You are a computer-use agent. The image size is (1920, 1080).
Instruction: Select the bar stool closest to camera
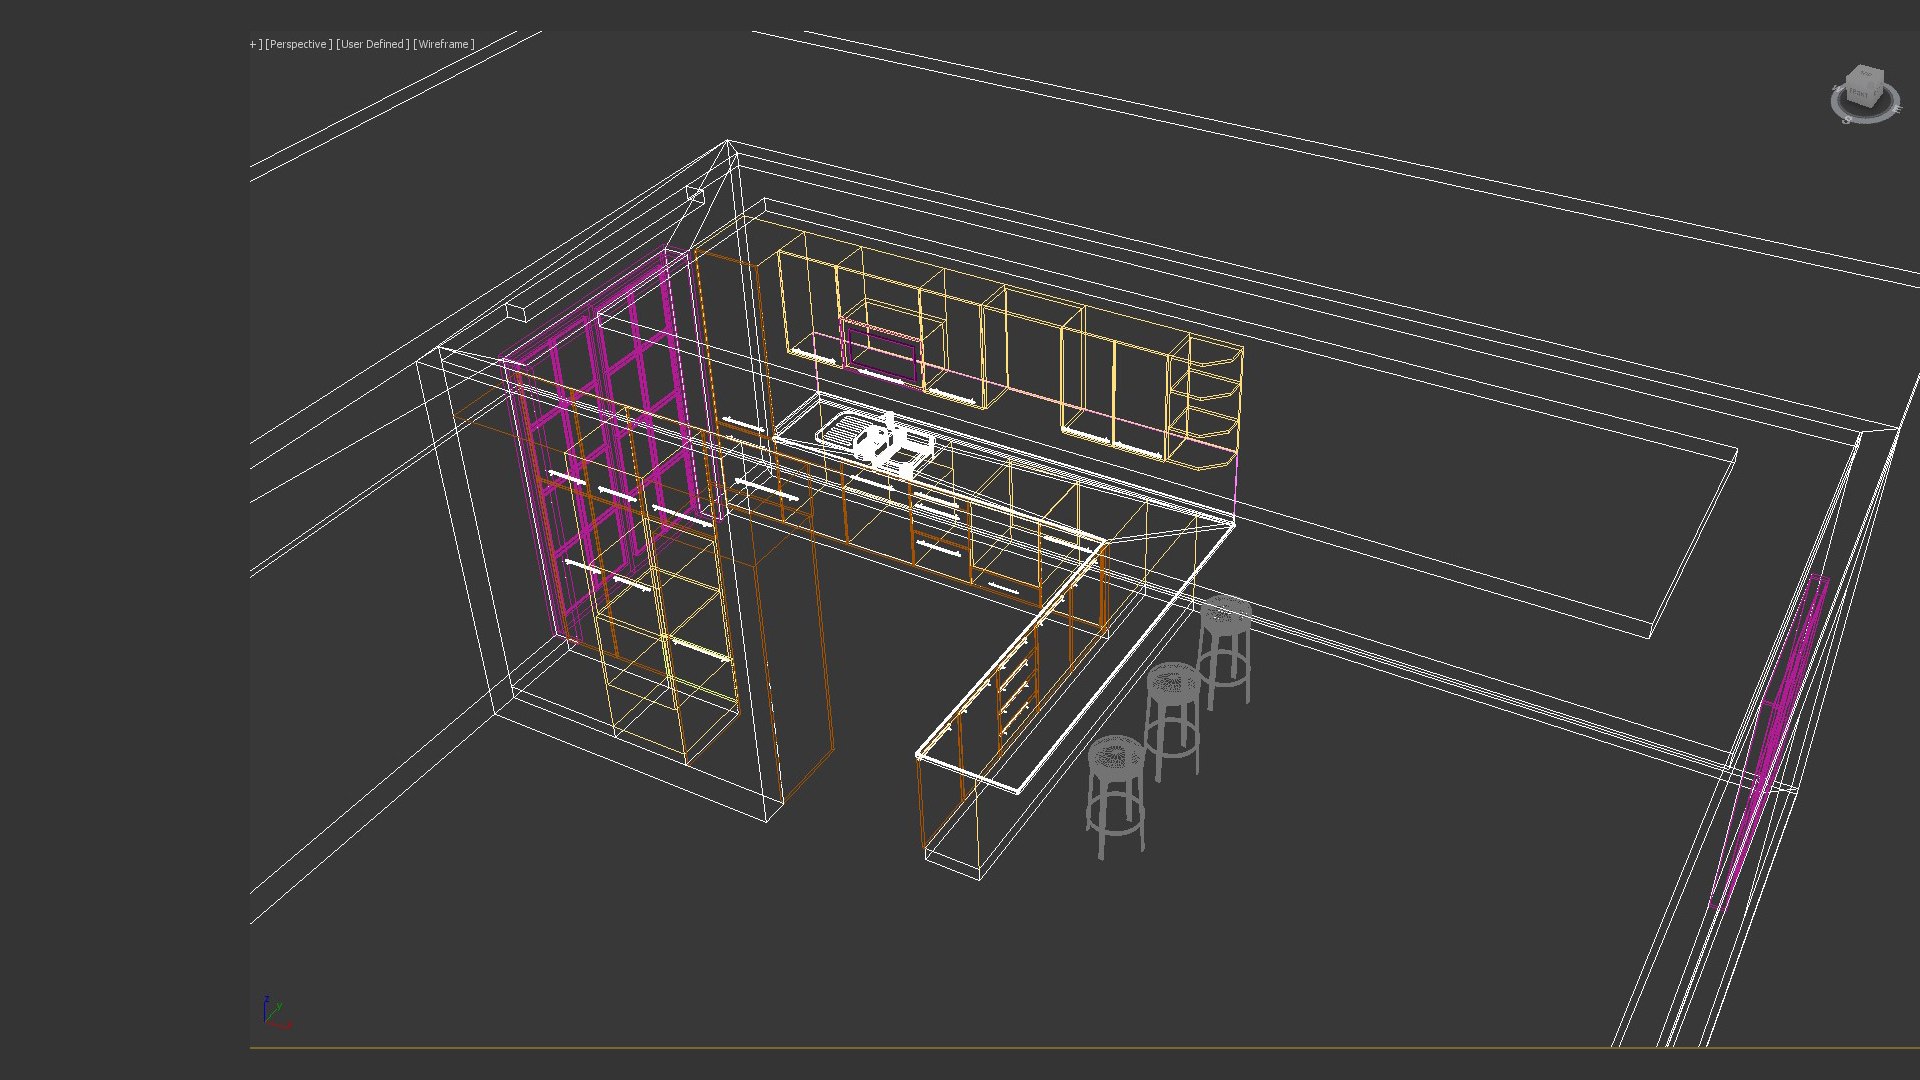click(x=1115, y=795)
